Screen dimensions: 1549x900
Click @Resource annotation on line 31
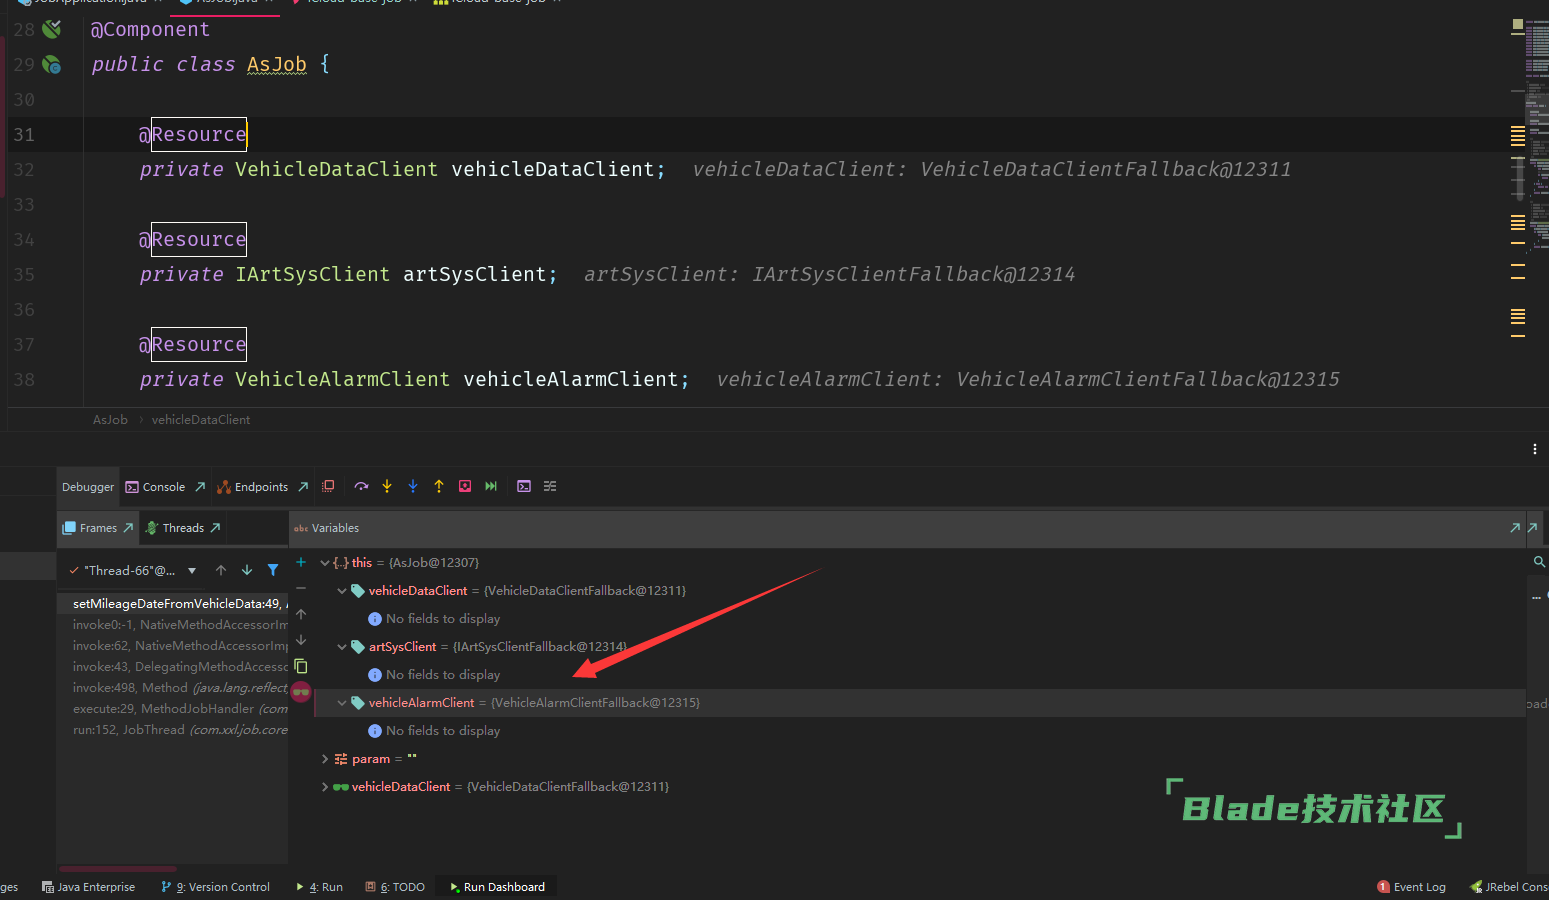click(x=193, y=134)
